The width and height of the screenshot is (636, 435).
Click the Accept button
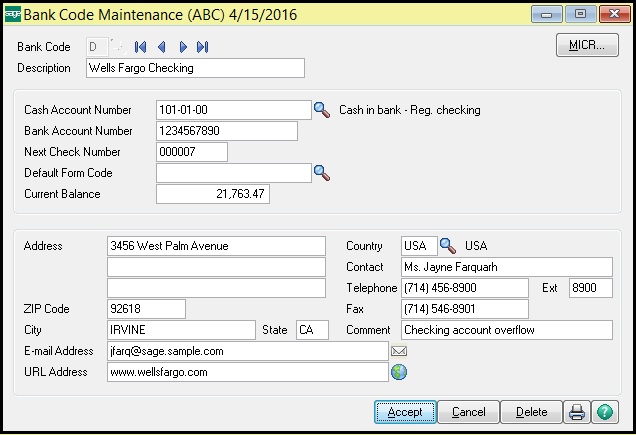pyautogui.click(x=405, y=412)
